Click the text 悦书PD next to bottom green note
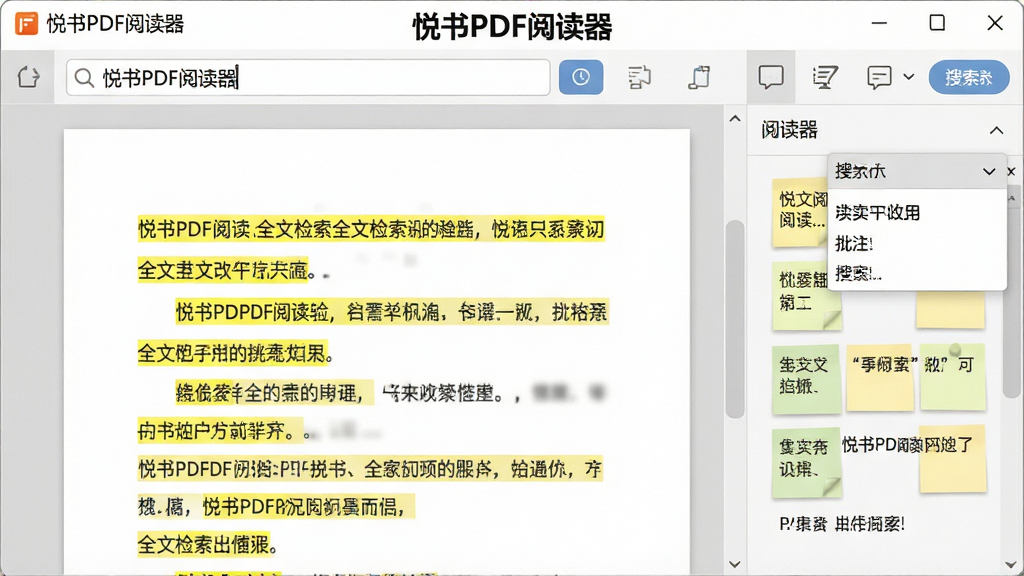 pyautogui.click(x=869, y=445)
